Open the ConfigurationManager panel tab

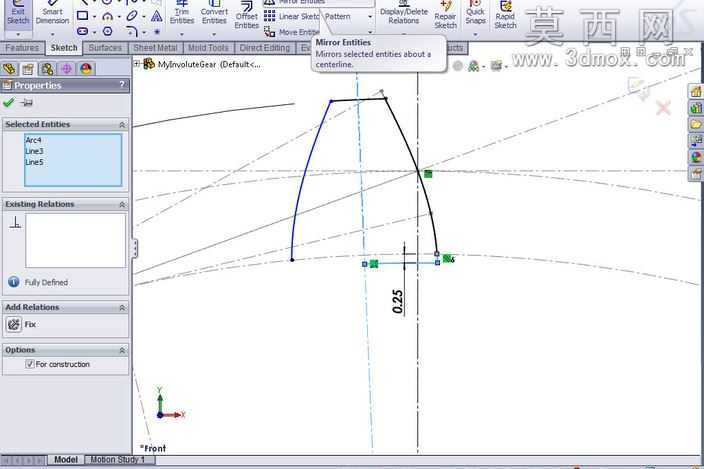pos(47,69)
